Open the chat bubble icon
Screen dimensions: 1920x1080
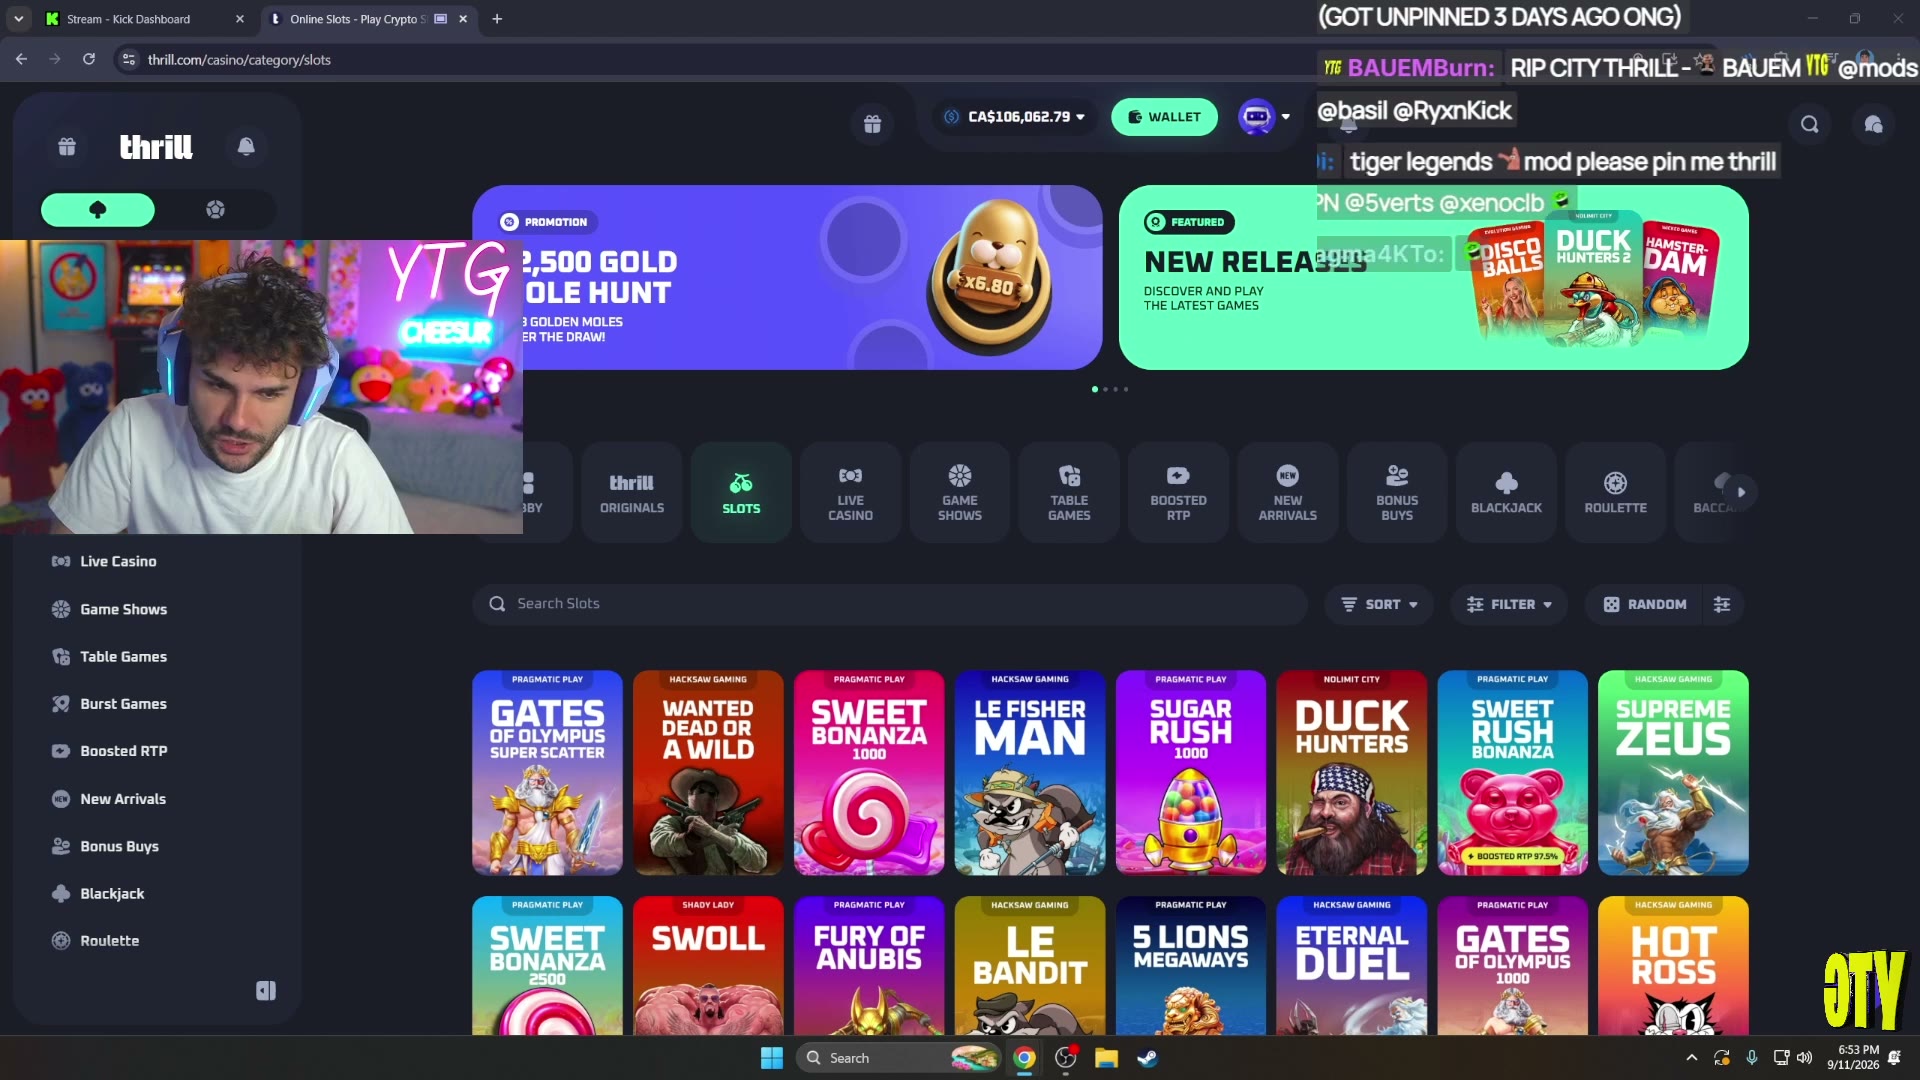[1873, 124]
